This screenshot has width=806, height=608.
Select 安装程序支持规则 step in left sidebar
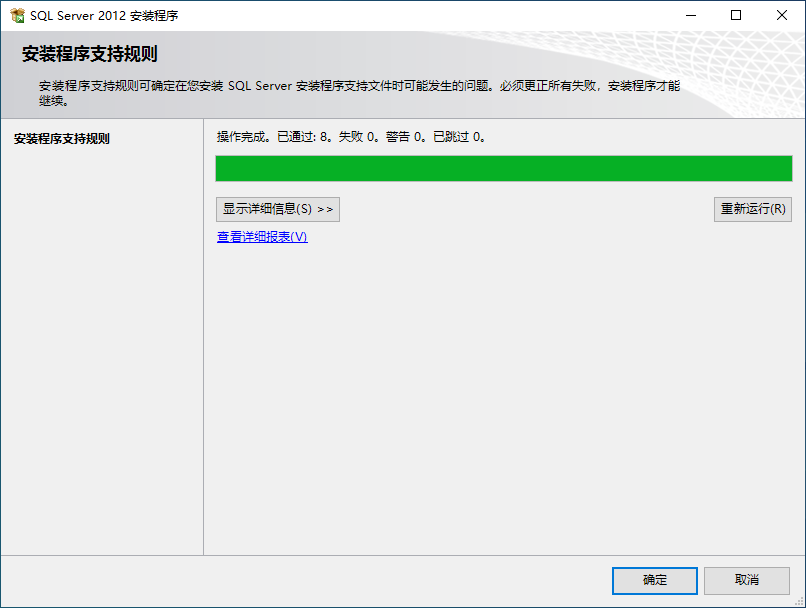click(x=62, y=139)
